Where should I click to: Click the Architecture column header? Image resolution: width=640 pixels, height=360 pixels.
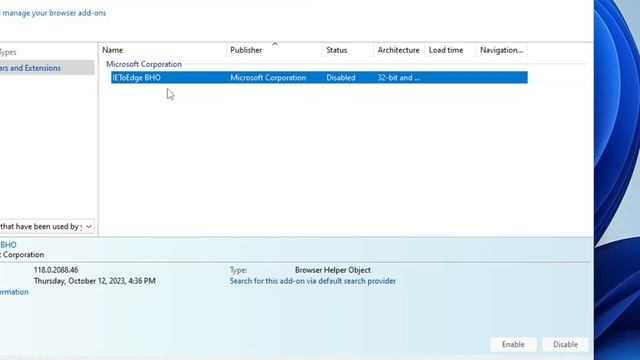pyautogui.click(x=399, y=50)
